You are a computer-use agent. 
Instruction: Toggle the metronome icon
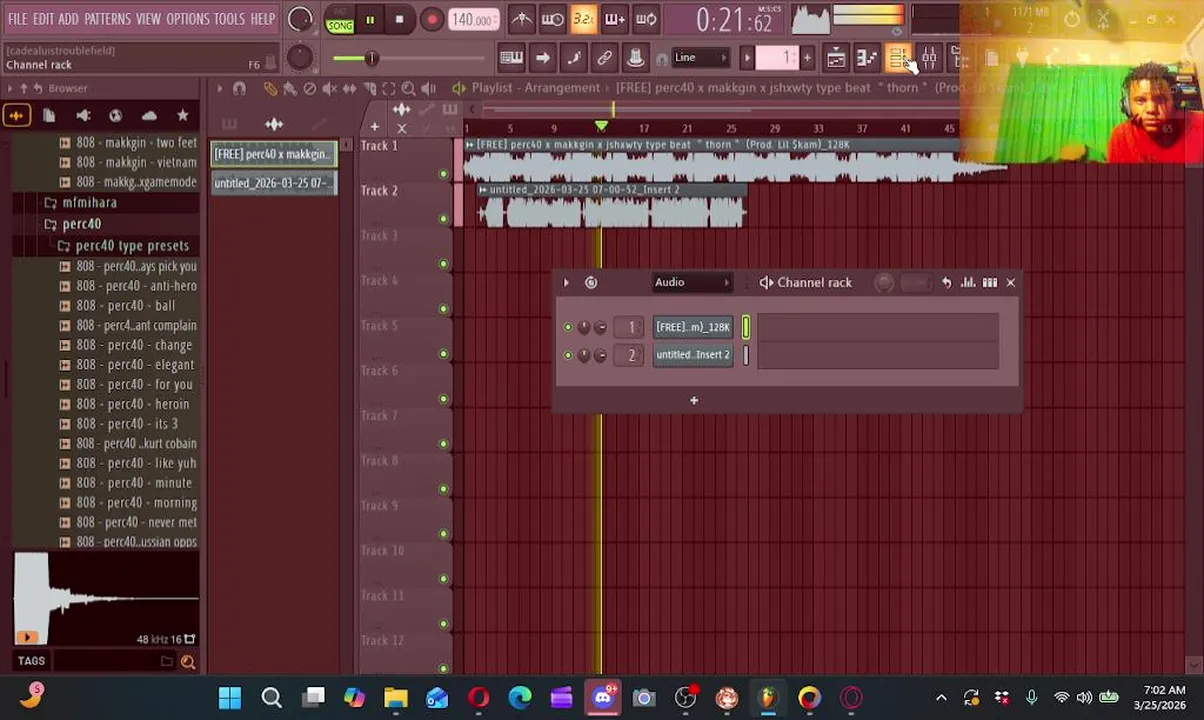(x=521, y=19)
